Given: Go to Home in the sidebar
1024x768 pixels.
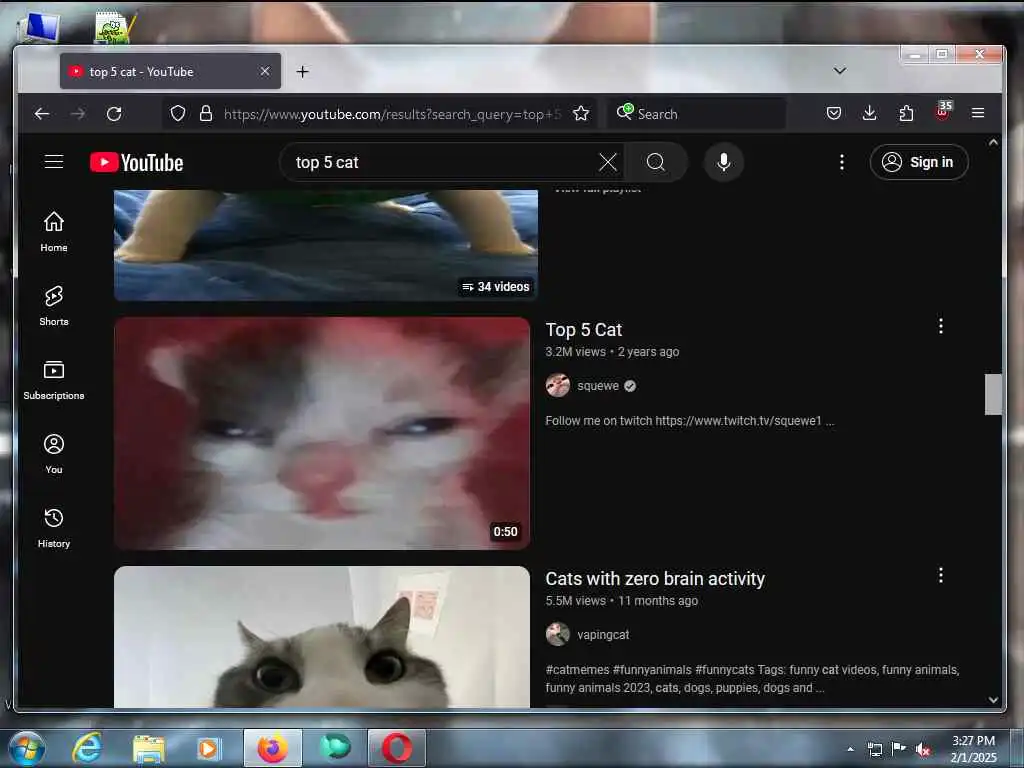Looking at the screenshot, I should [x=54, y=232].
